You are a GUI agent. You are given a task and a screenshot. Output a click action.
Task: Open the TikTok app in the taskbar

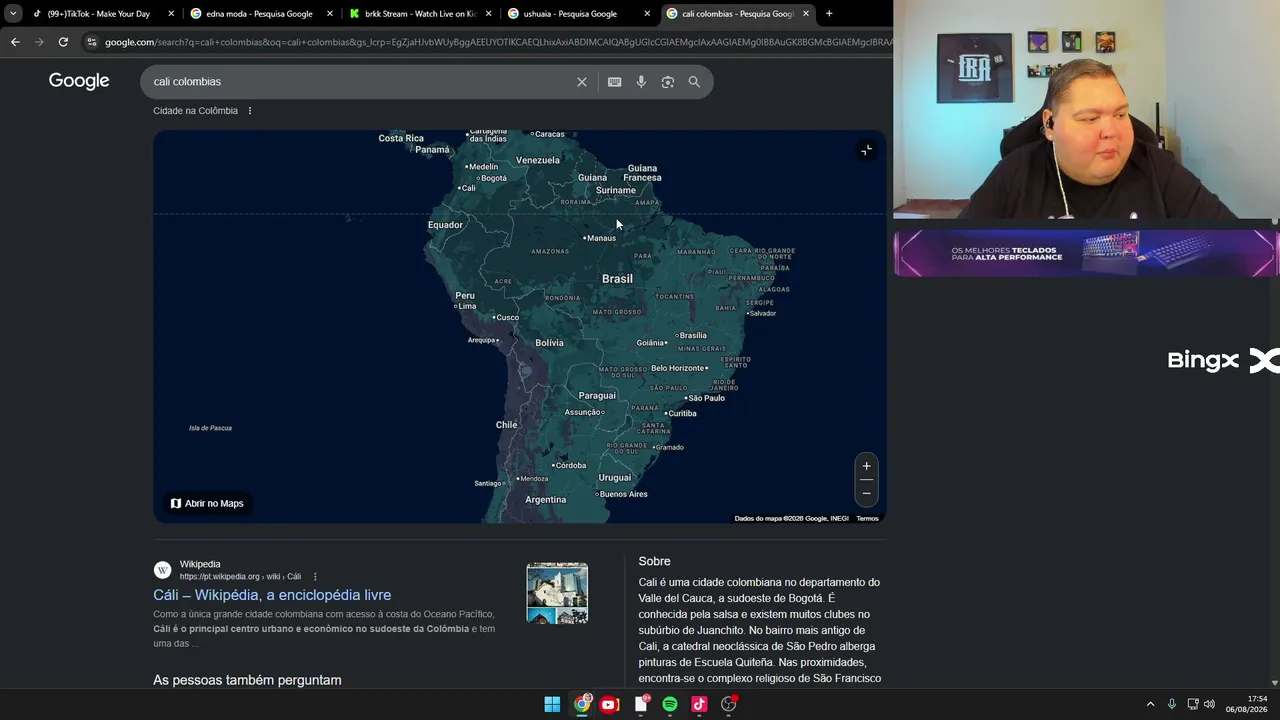(699, 704)
